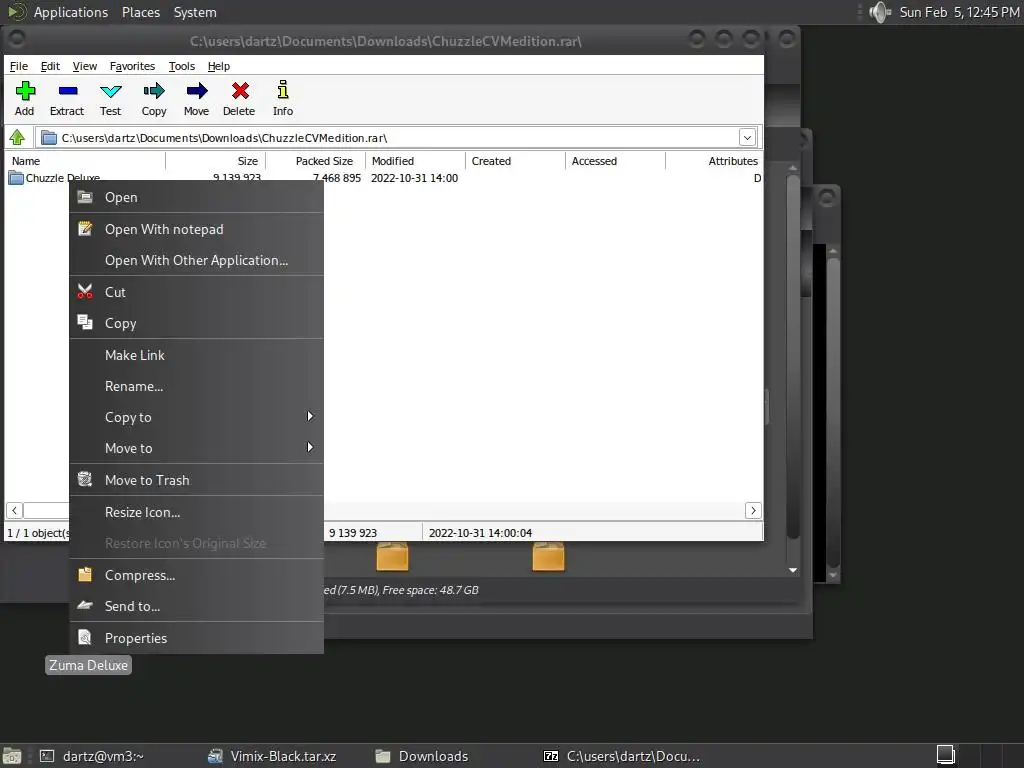This screenshot has width=1024, height=768.
Task: Open the clock showing Sun Feb 5, 12:45 PM
Action: 959,12
